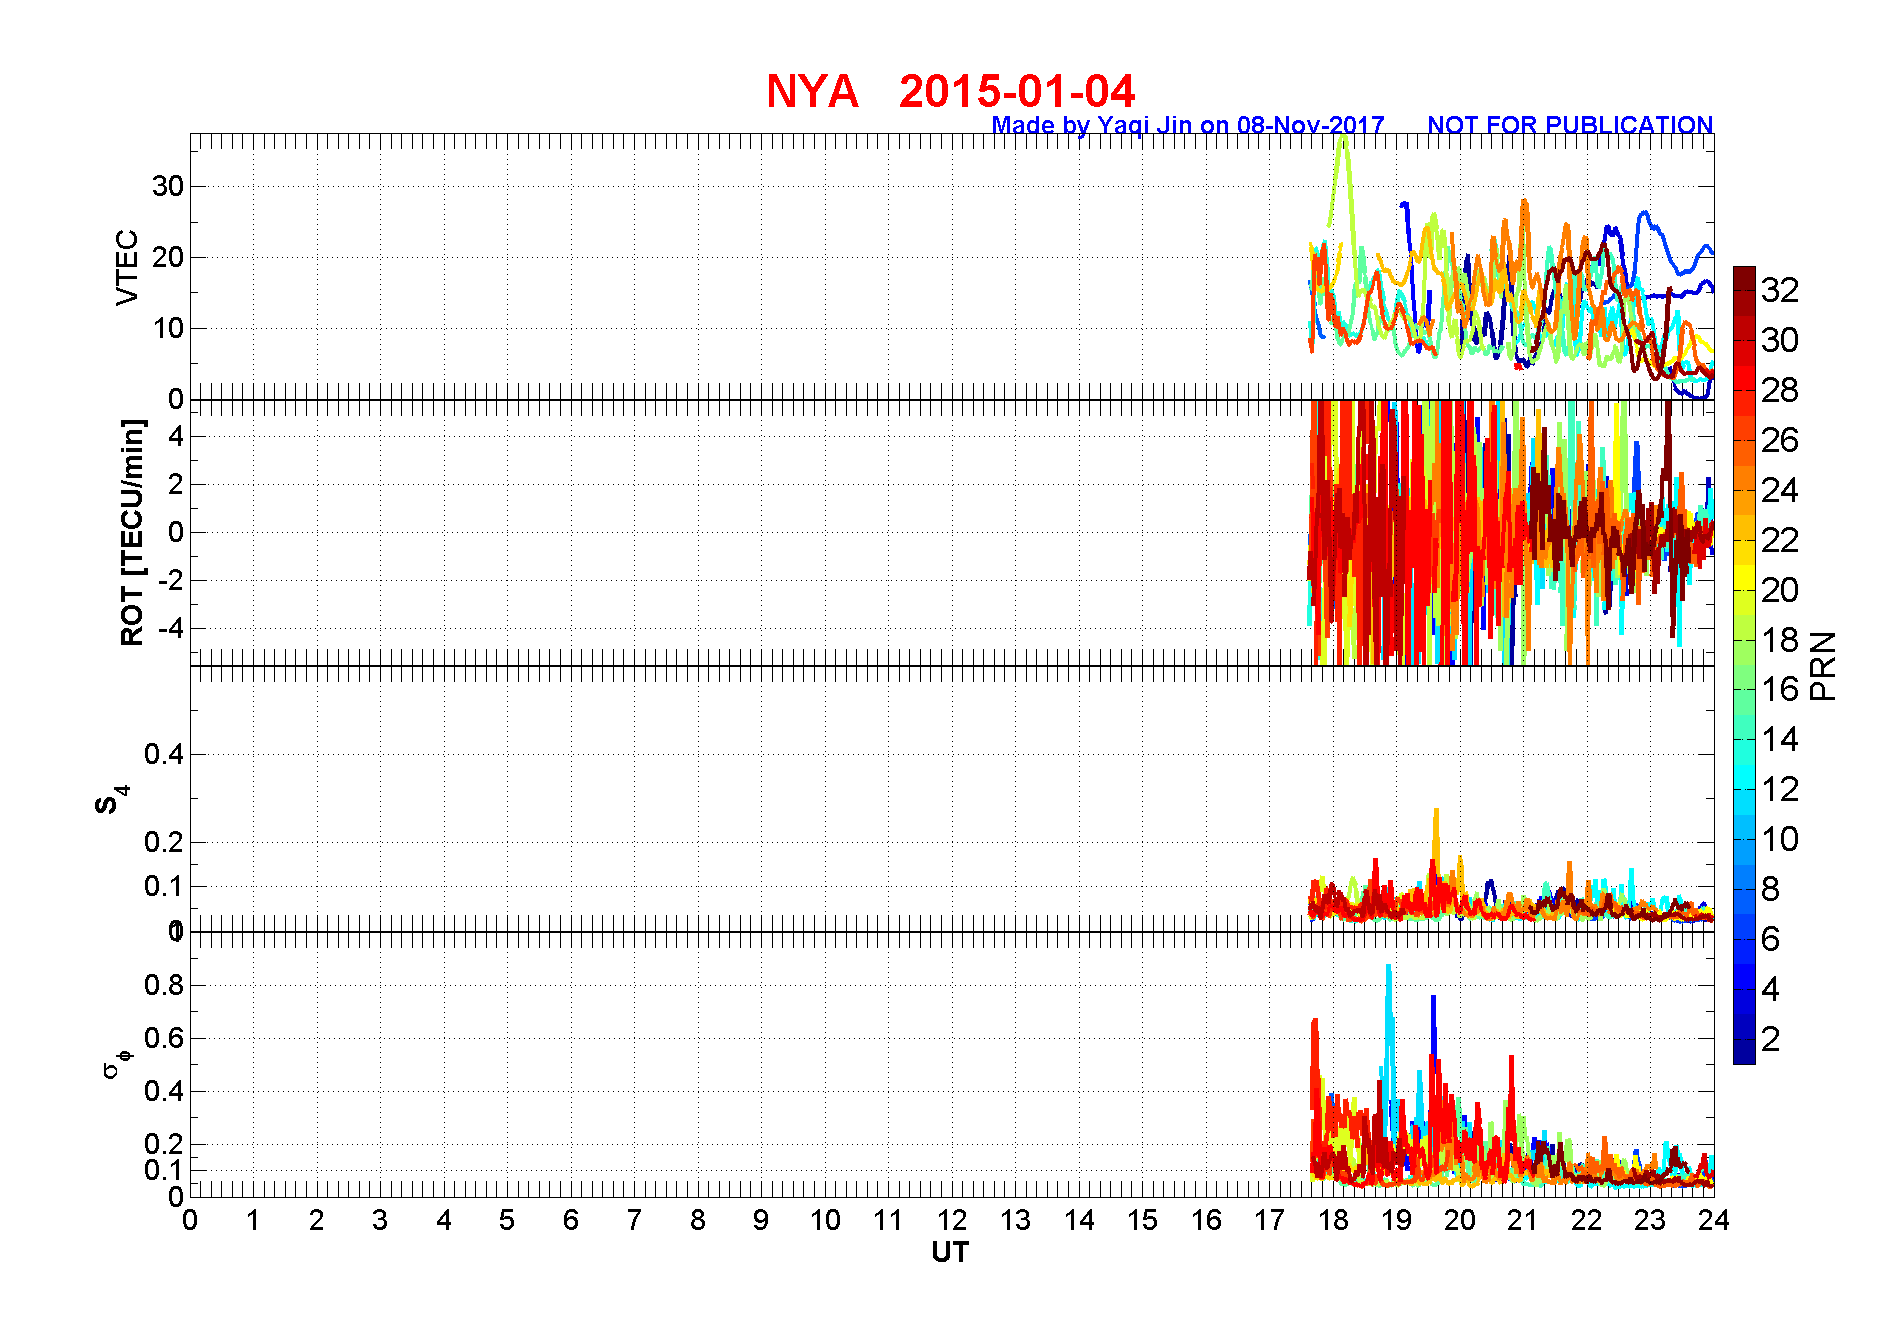Click the S4 y-axis label
The width and height of the screenshot is (1904, 1330).
[x=111, y=799]
